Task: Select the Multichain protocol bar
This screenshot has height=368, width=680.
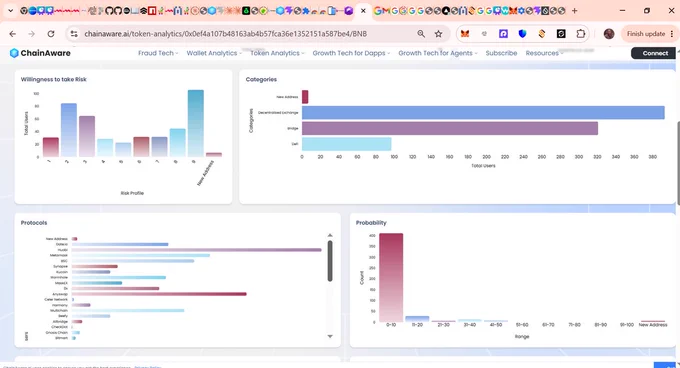Action: pyautogui.click(x=128, y=310)
